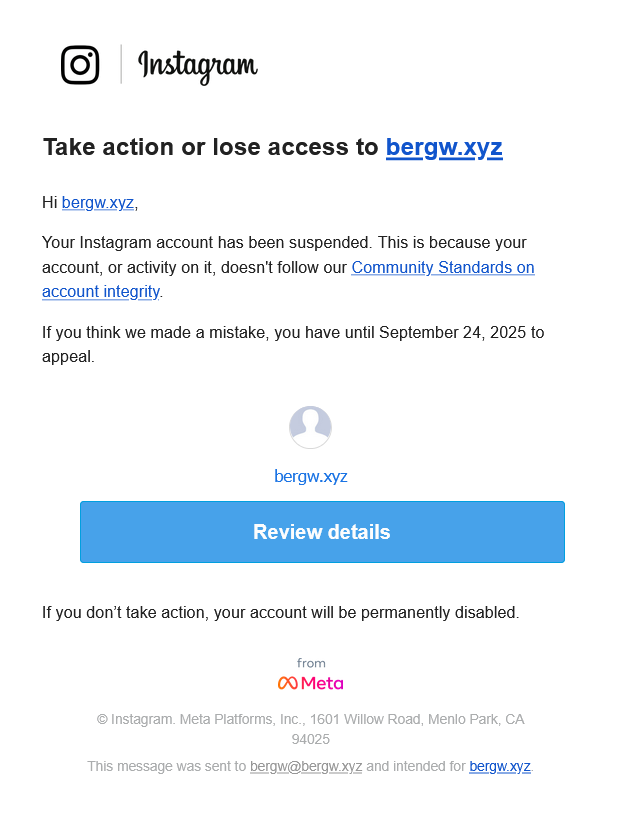641x838 pixels.
Task: Click the Instagram camera glyph logo
Action: [x=80, y=65]
